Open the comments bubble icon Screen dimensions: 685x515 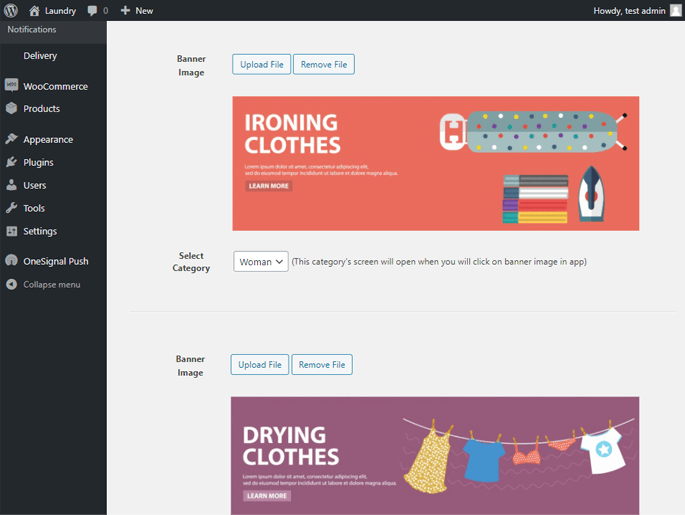(x=93, y=10)
